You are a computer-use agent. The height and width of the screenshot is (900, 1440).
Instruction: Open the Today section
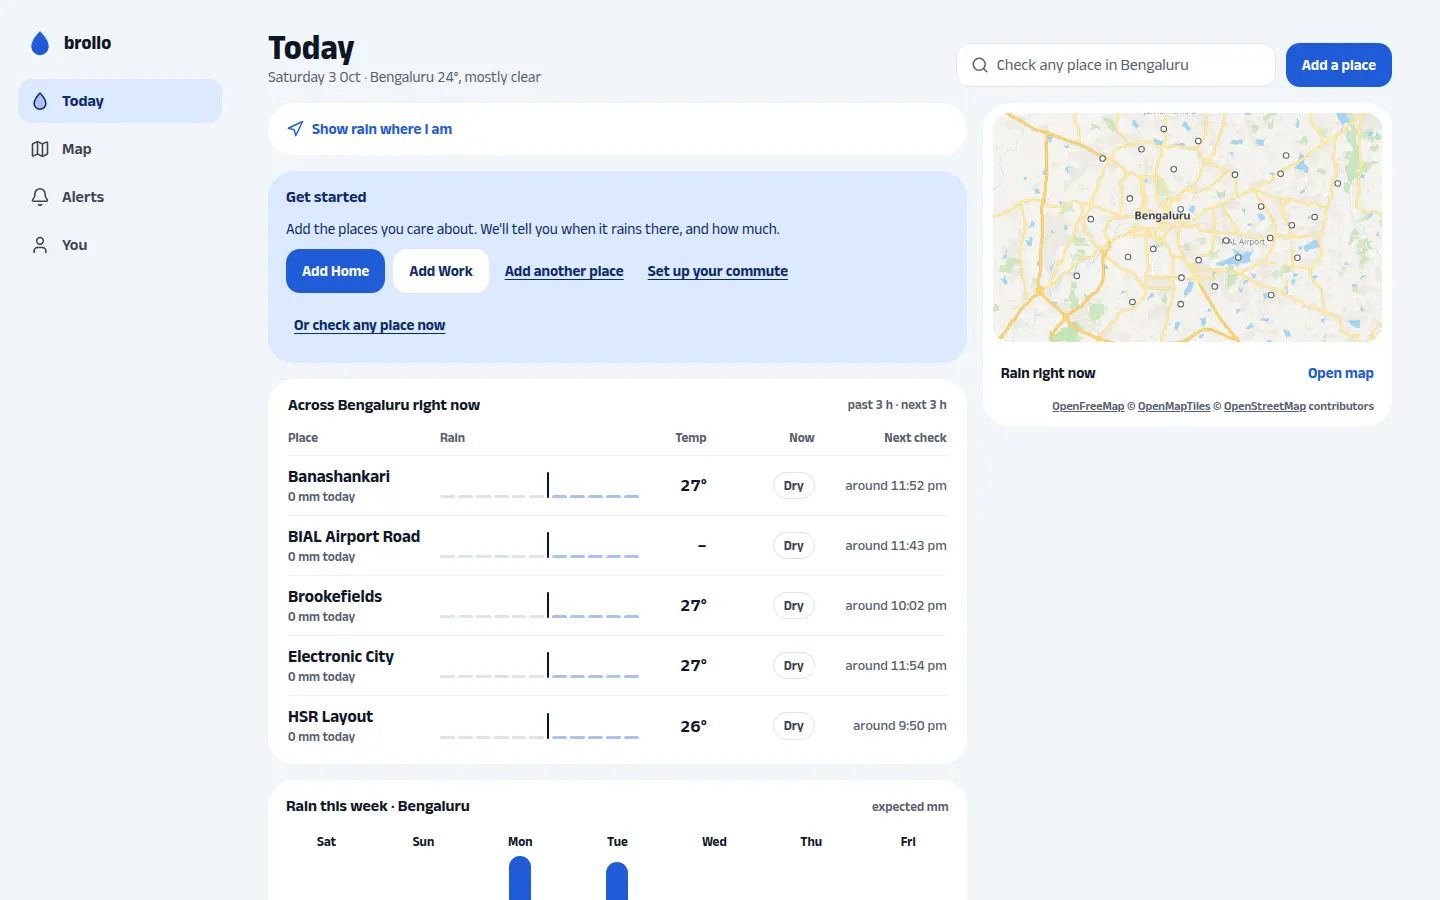tap(120, 101)
